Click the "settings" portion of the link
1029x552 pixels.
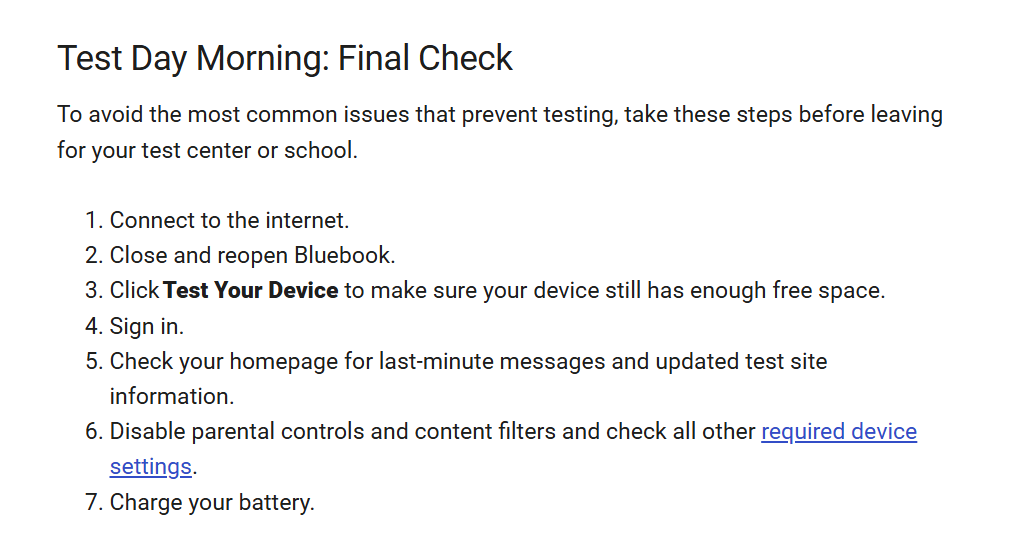coord(150,467)
